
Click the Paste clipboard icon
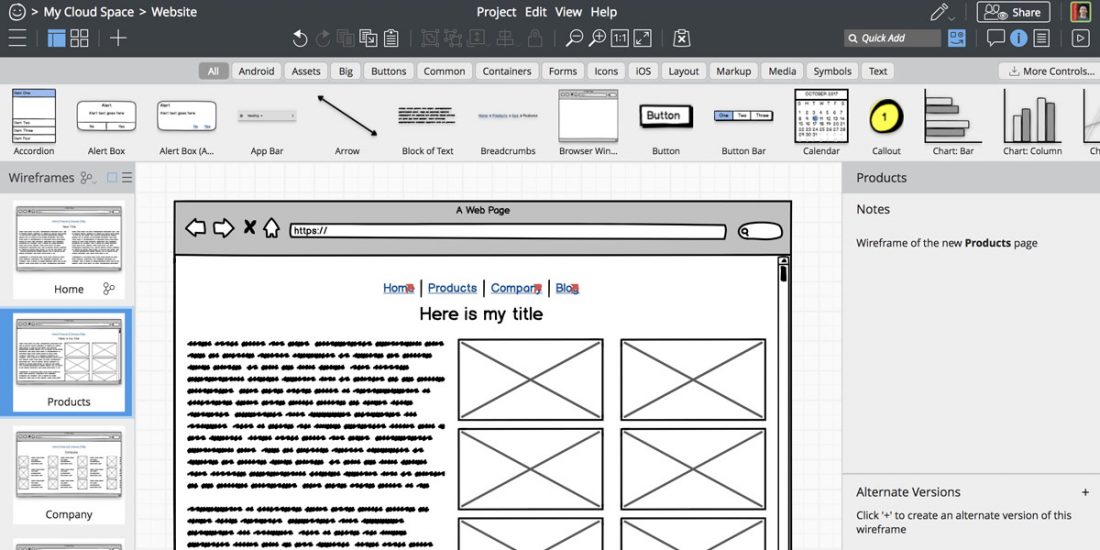pyautogui.click(x=391, y=38)
